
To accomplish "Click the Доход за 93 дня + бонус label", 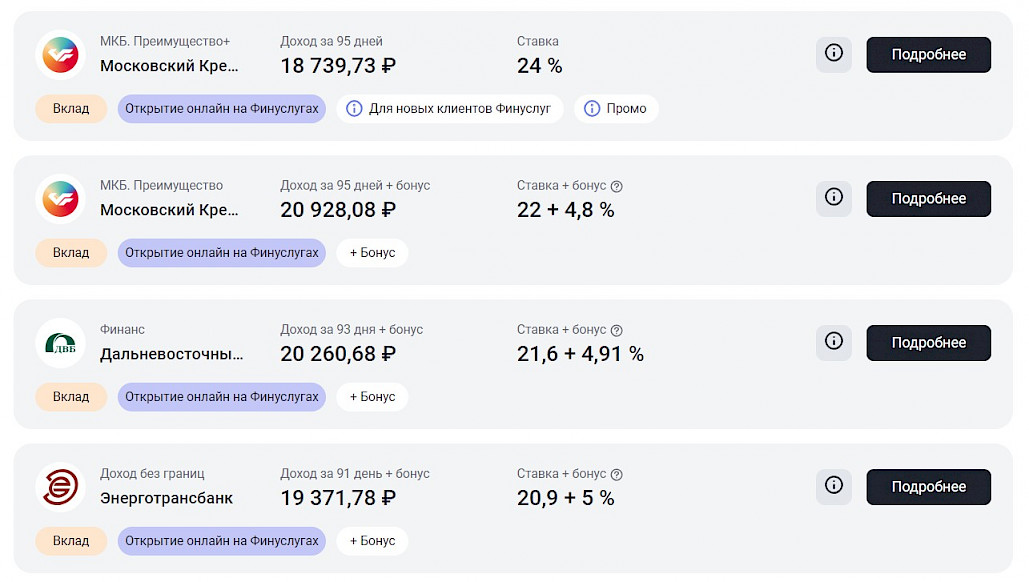I will (352, 329).
